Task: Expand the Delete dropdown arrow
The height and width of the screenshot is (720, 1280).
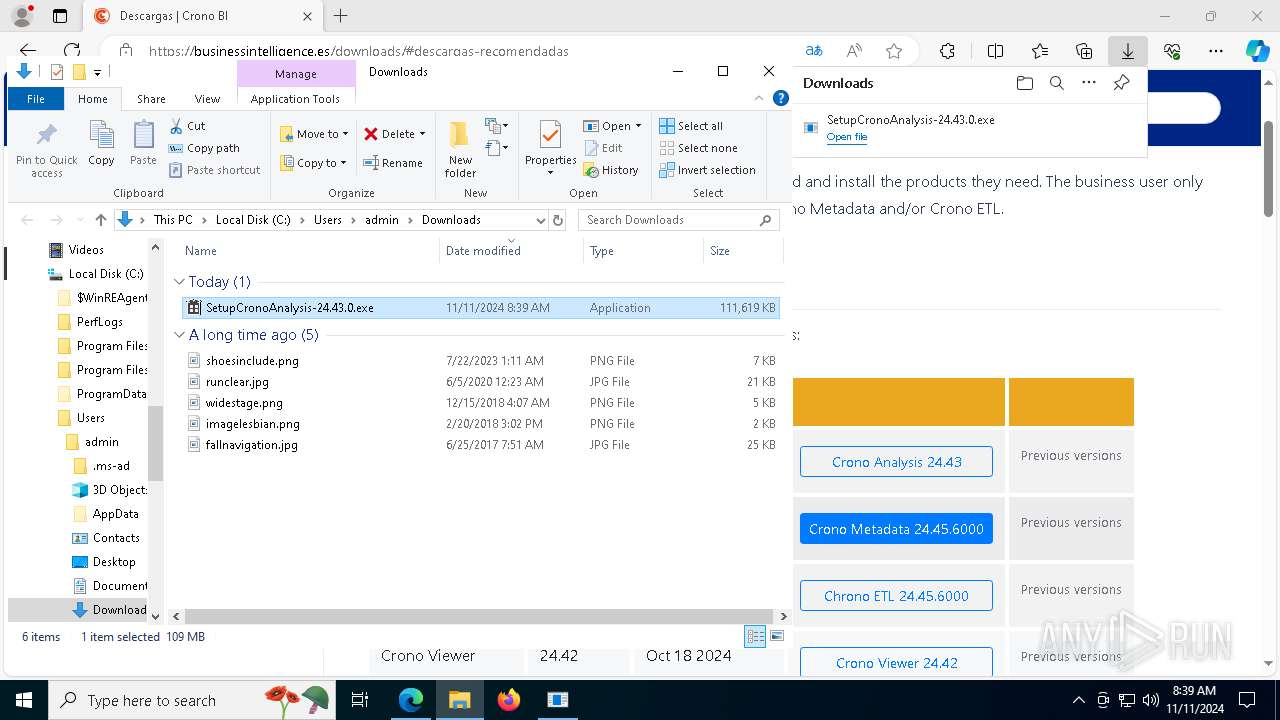Action: click(422, 134)
